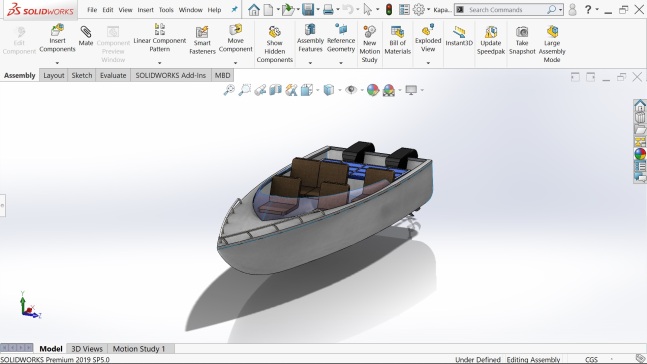Viewport: 647px width, 364px height.
Task: Toggle Section View
Action: pyautogui.click(x=275, y=90)
